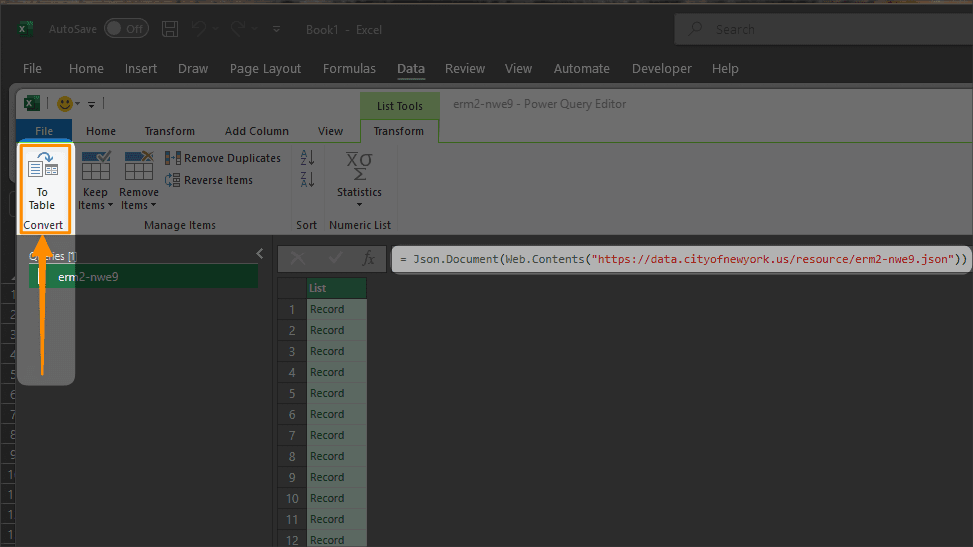
Task: Click Reverse Items command
Action: click(209, 180)
